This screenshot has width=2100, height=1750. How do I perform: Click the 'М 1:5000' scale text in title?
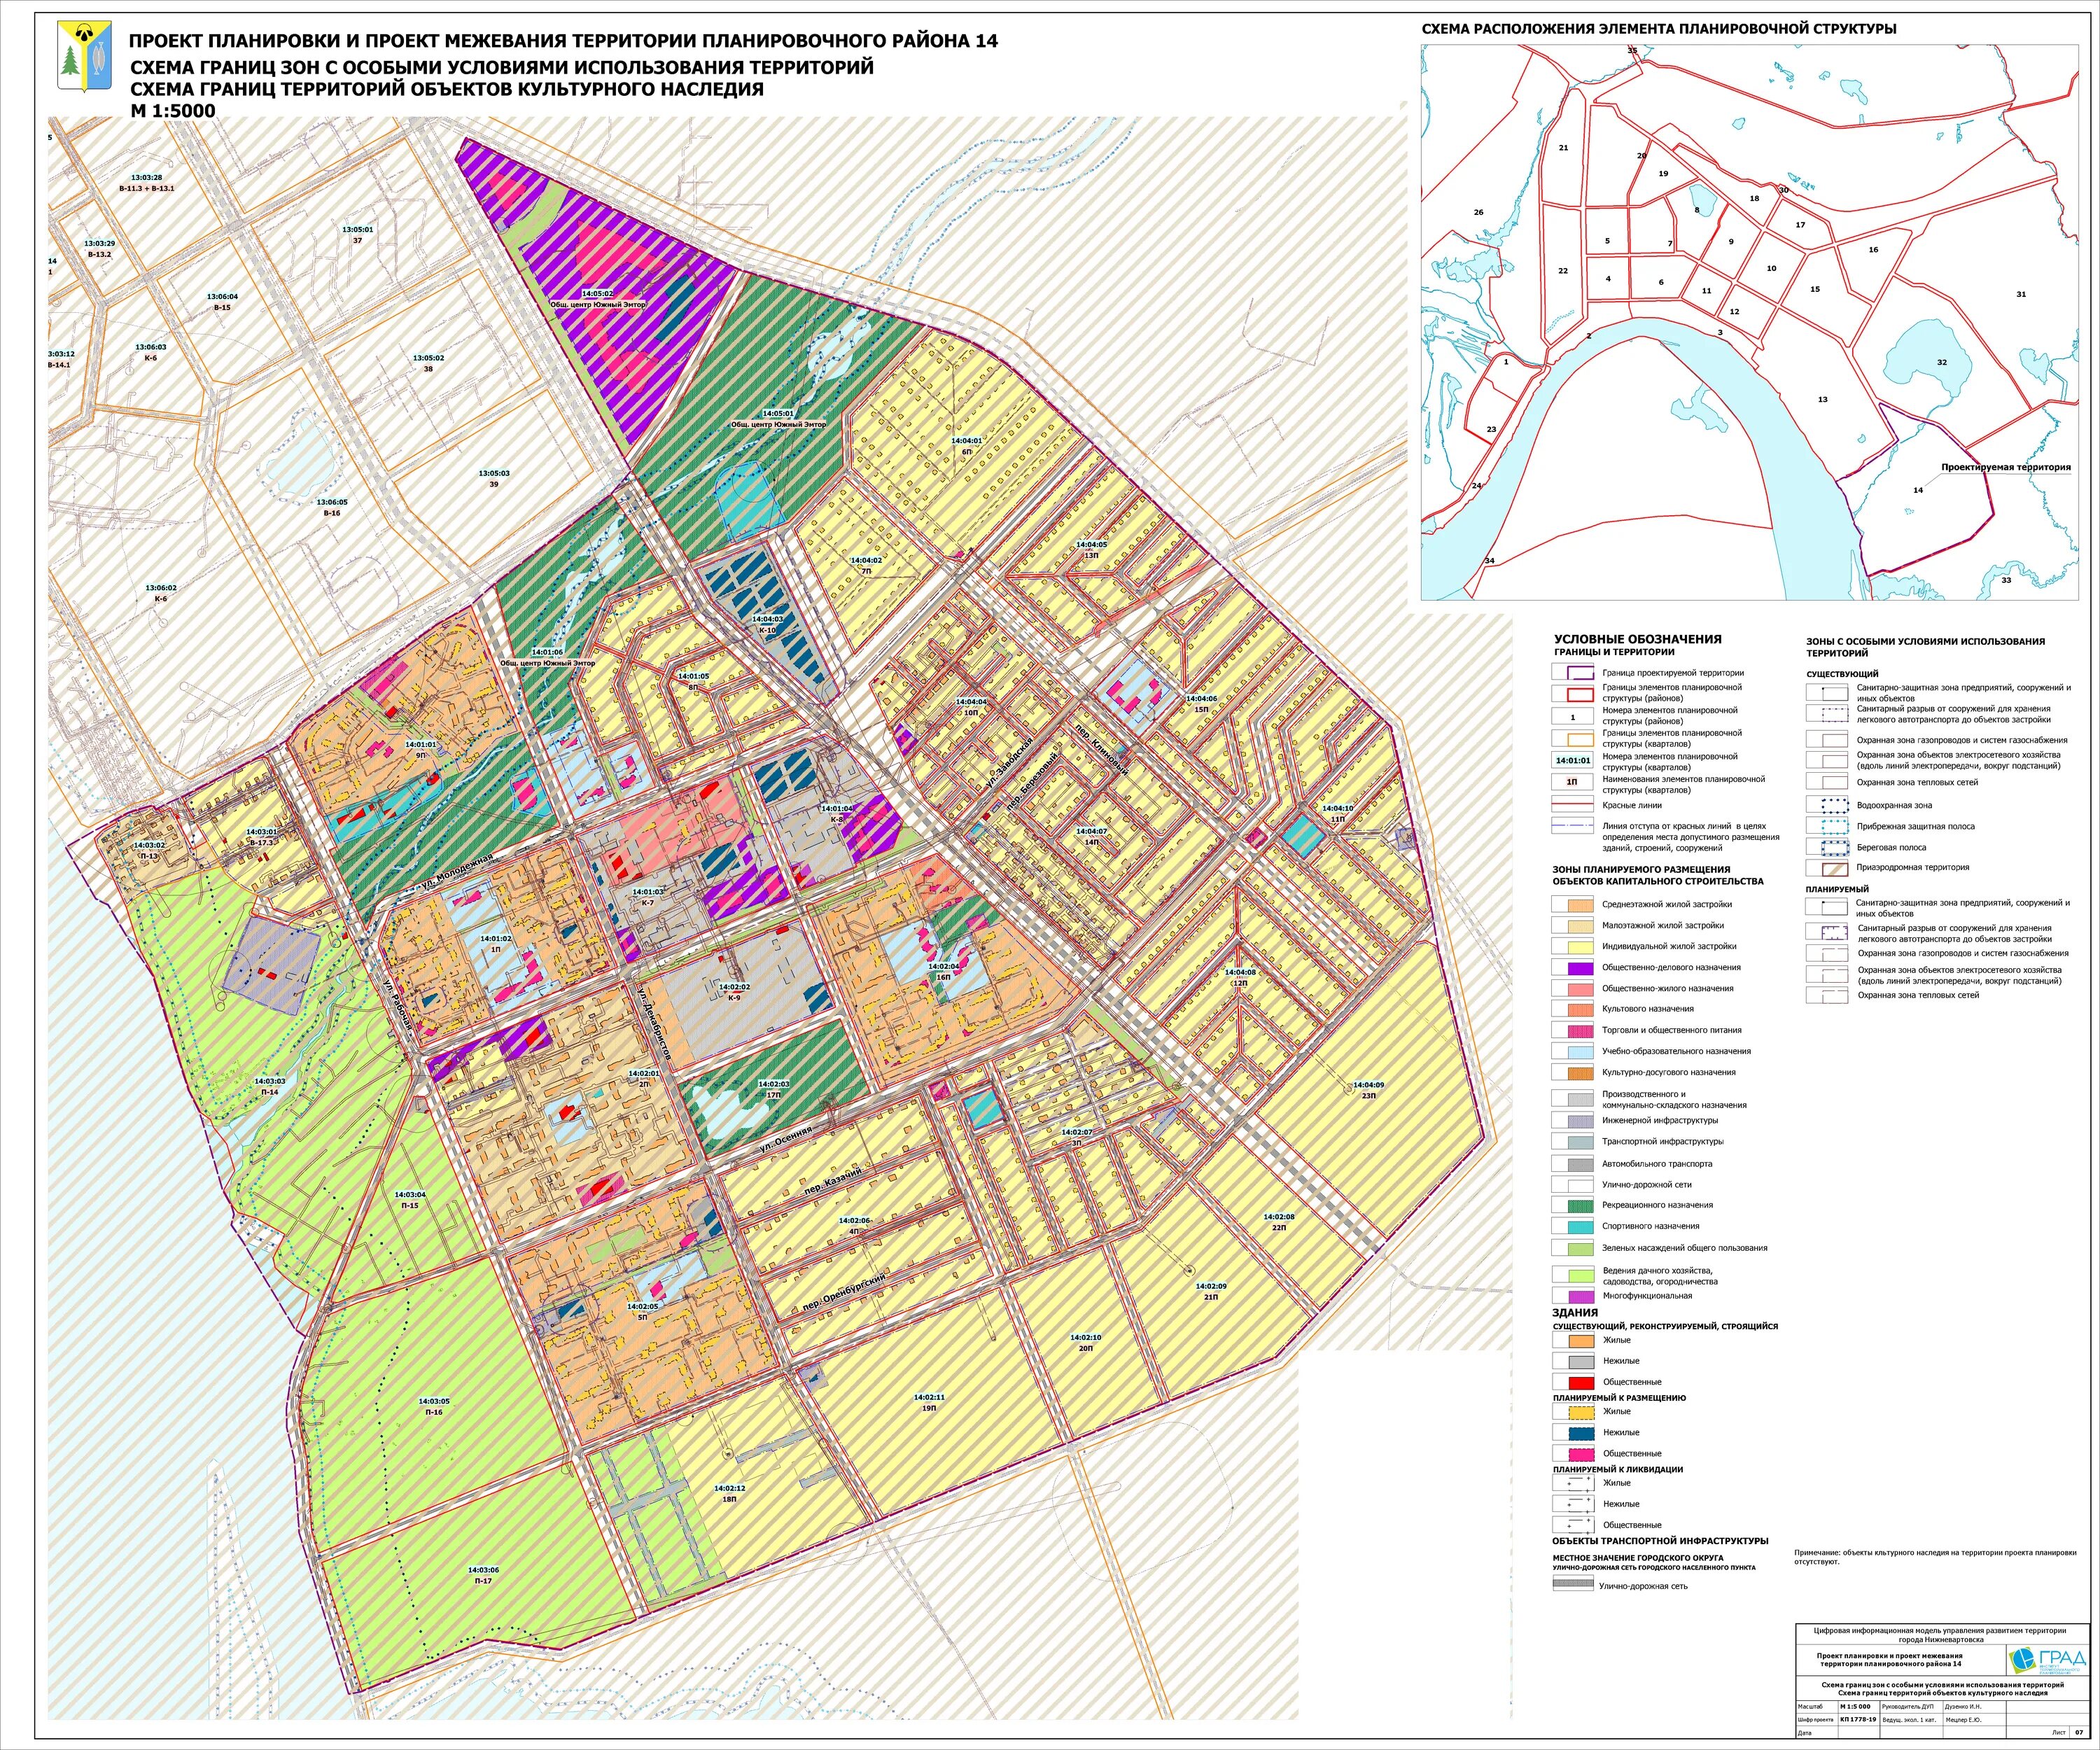coord(173,111)
